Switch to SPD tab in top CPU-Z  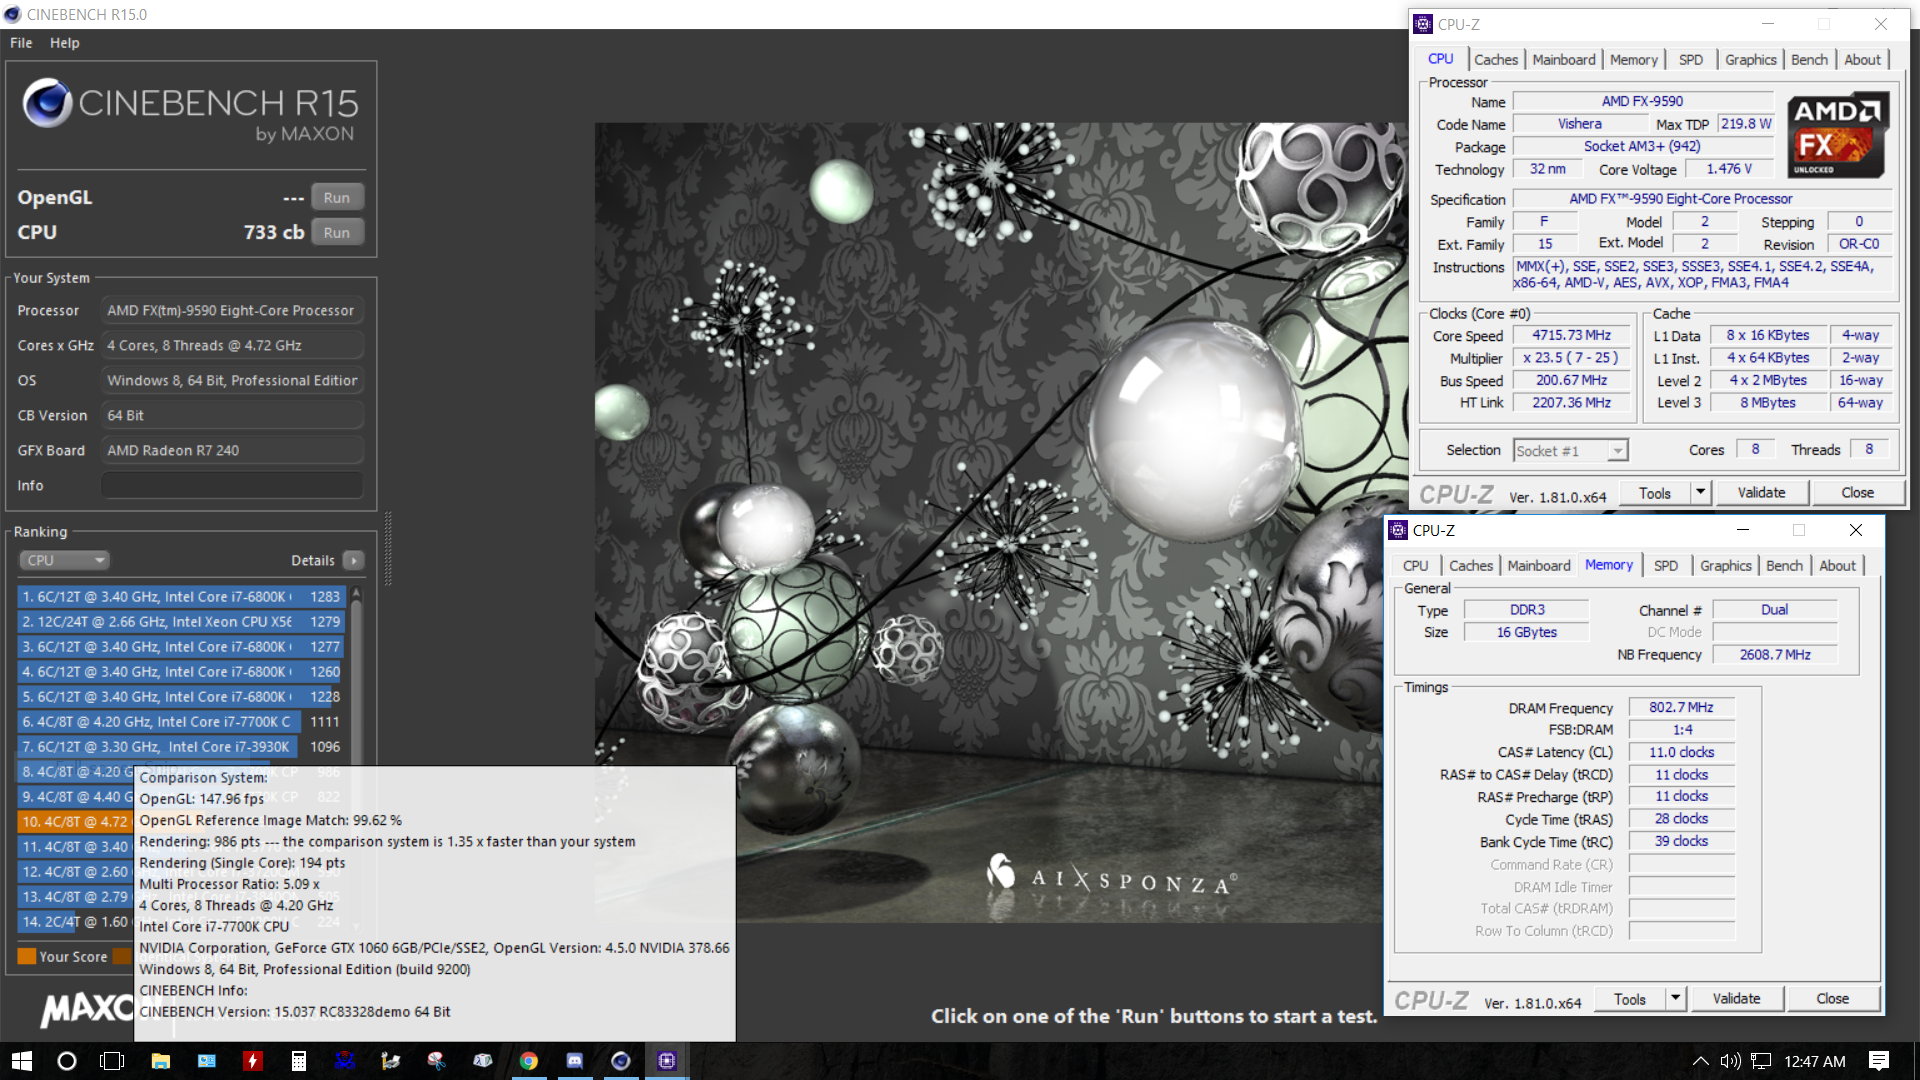1690,60
